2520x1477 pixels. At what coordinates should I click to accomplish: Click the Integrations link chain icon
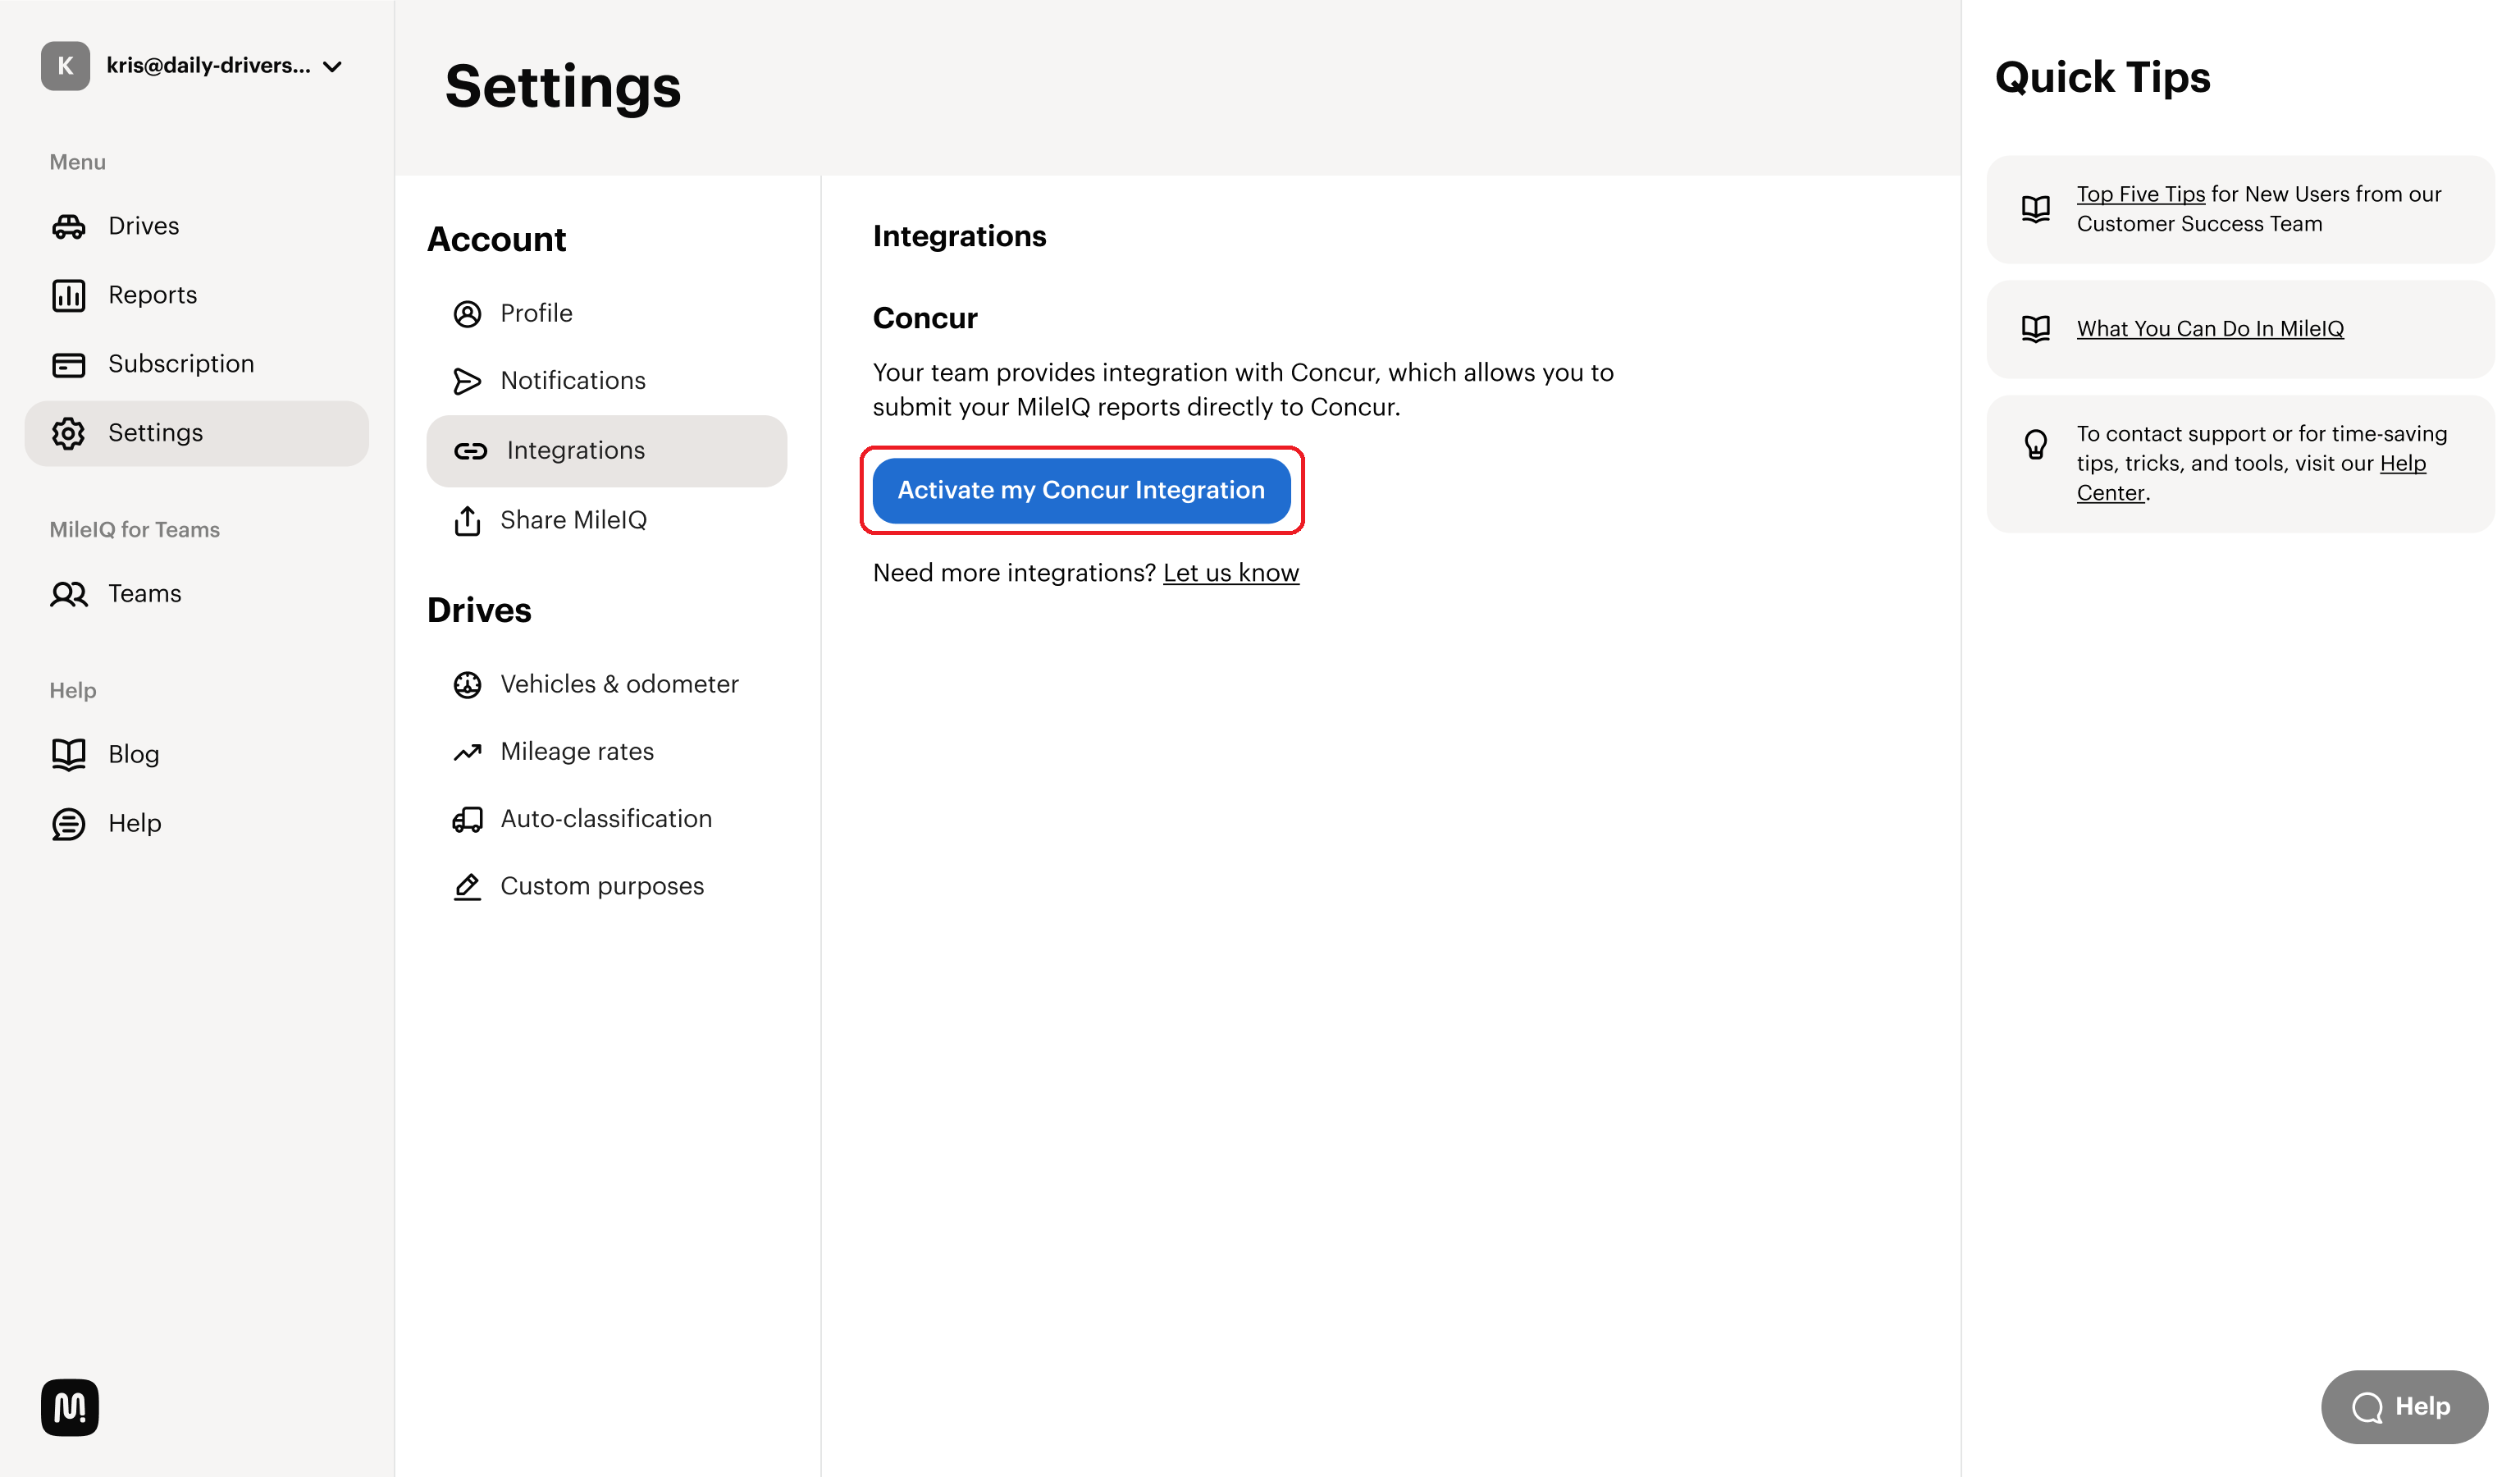pos(470,451)
